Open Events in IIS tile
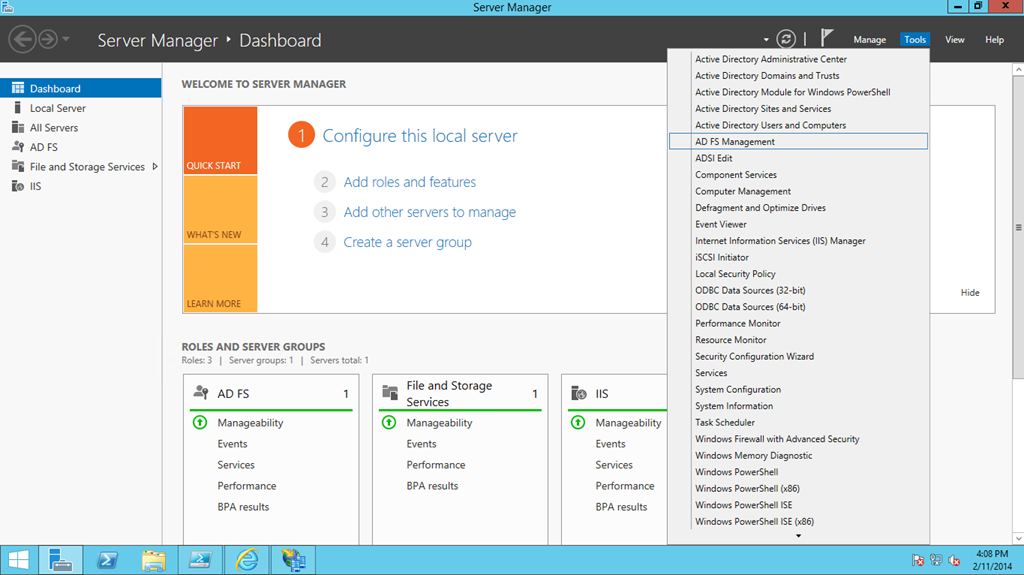 [x=610, y=444]
